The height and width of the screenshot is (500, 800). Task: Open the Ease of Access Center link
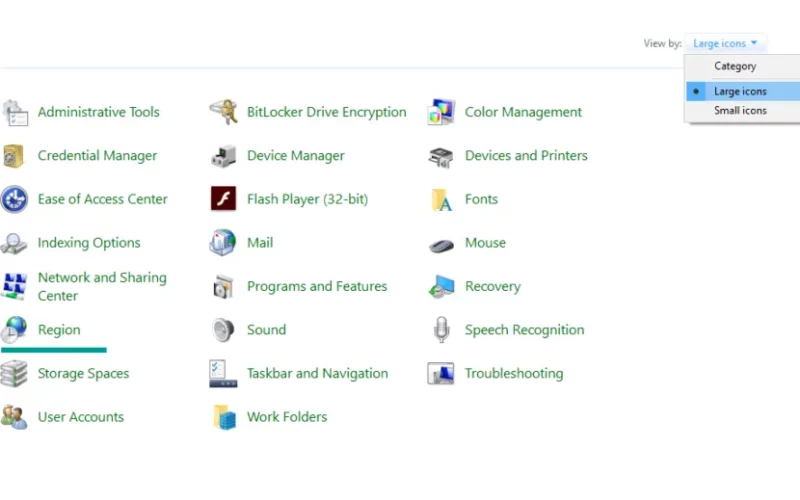[103, 199]
